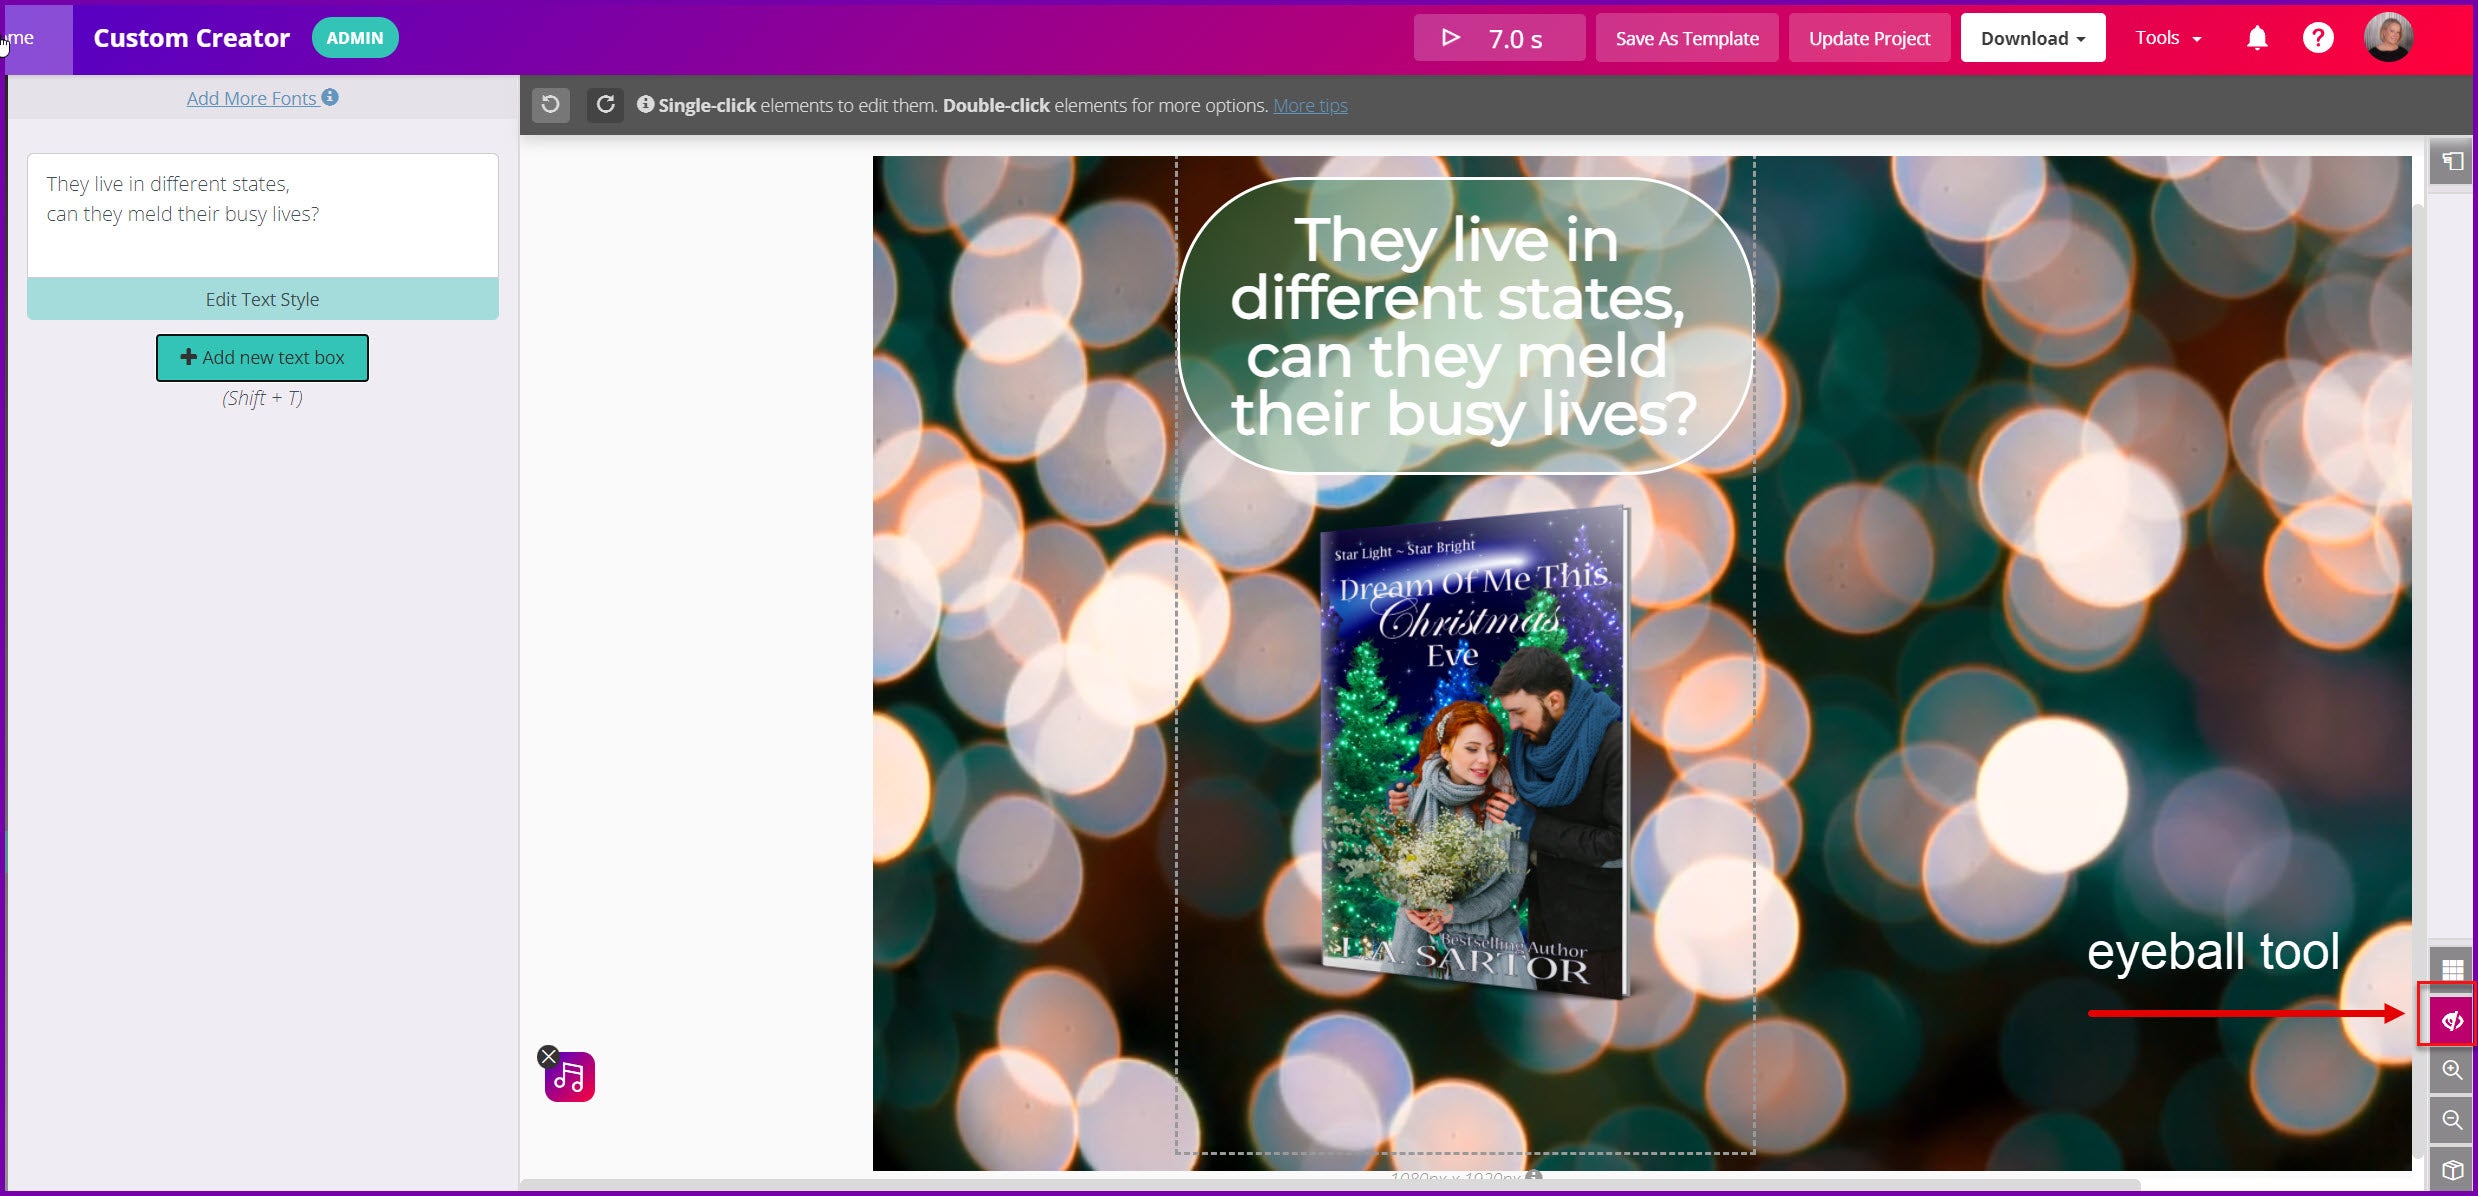
Task: Open the user profile avatar menu
Action: 2388,38
